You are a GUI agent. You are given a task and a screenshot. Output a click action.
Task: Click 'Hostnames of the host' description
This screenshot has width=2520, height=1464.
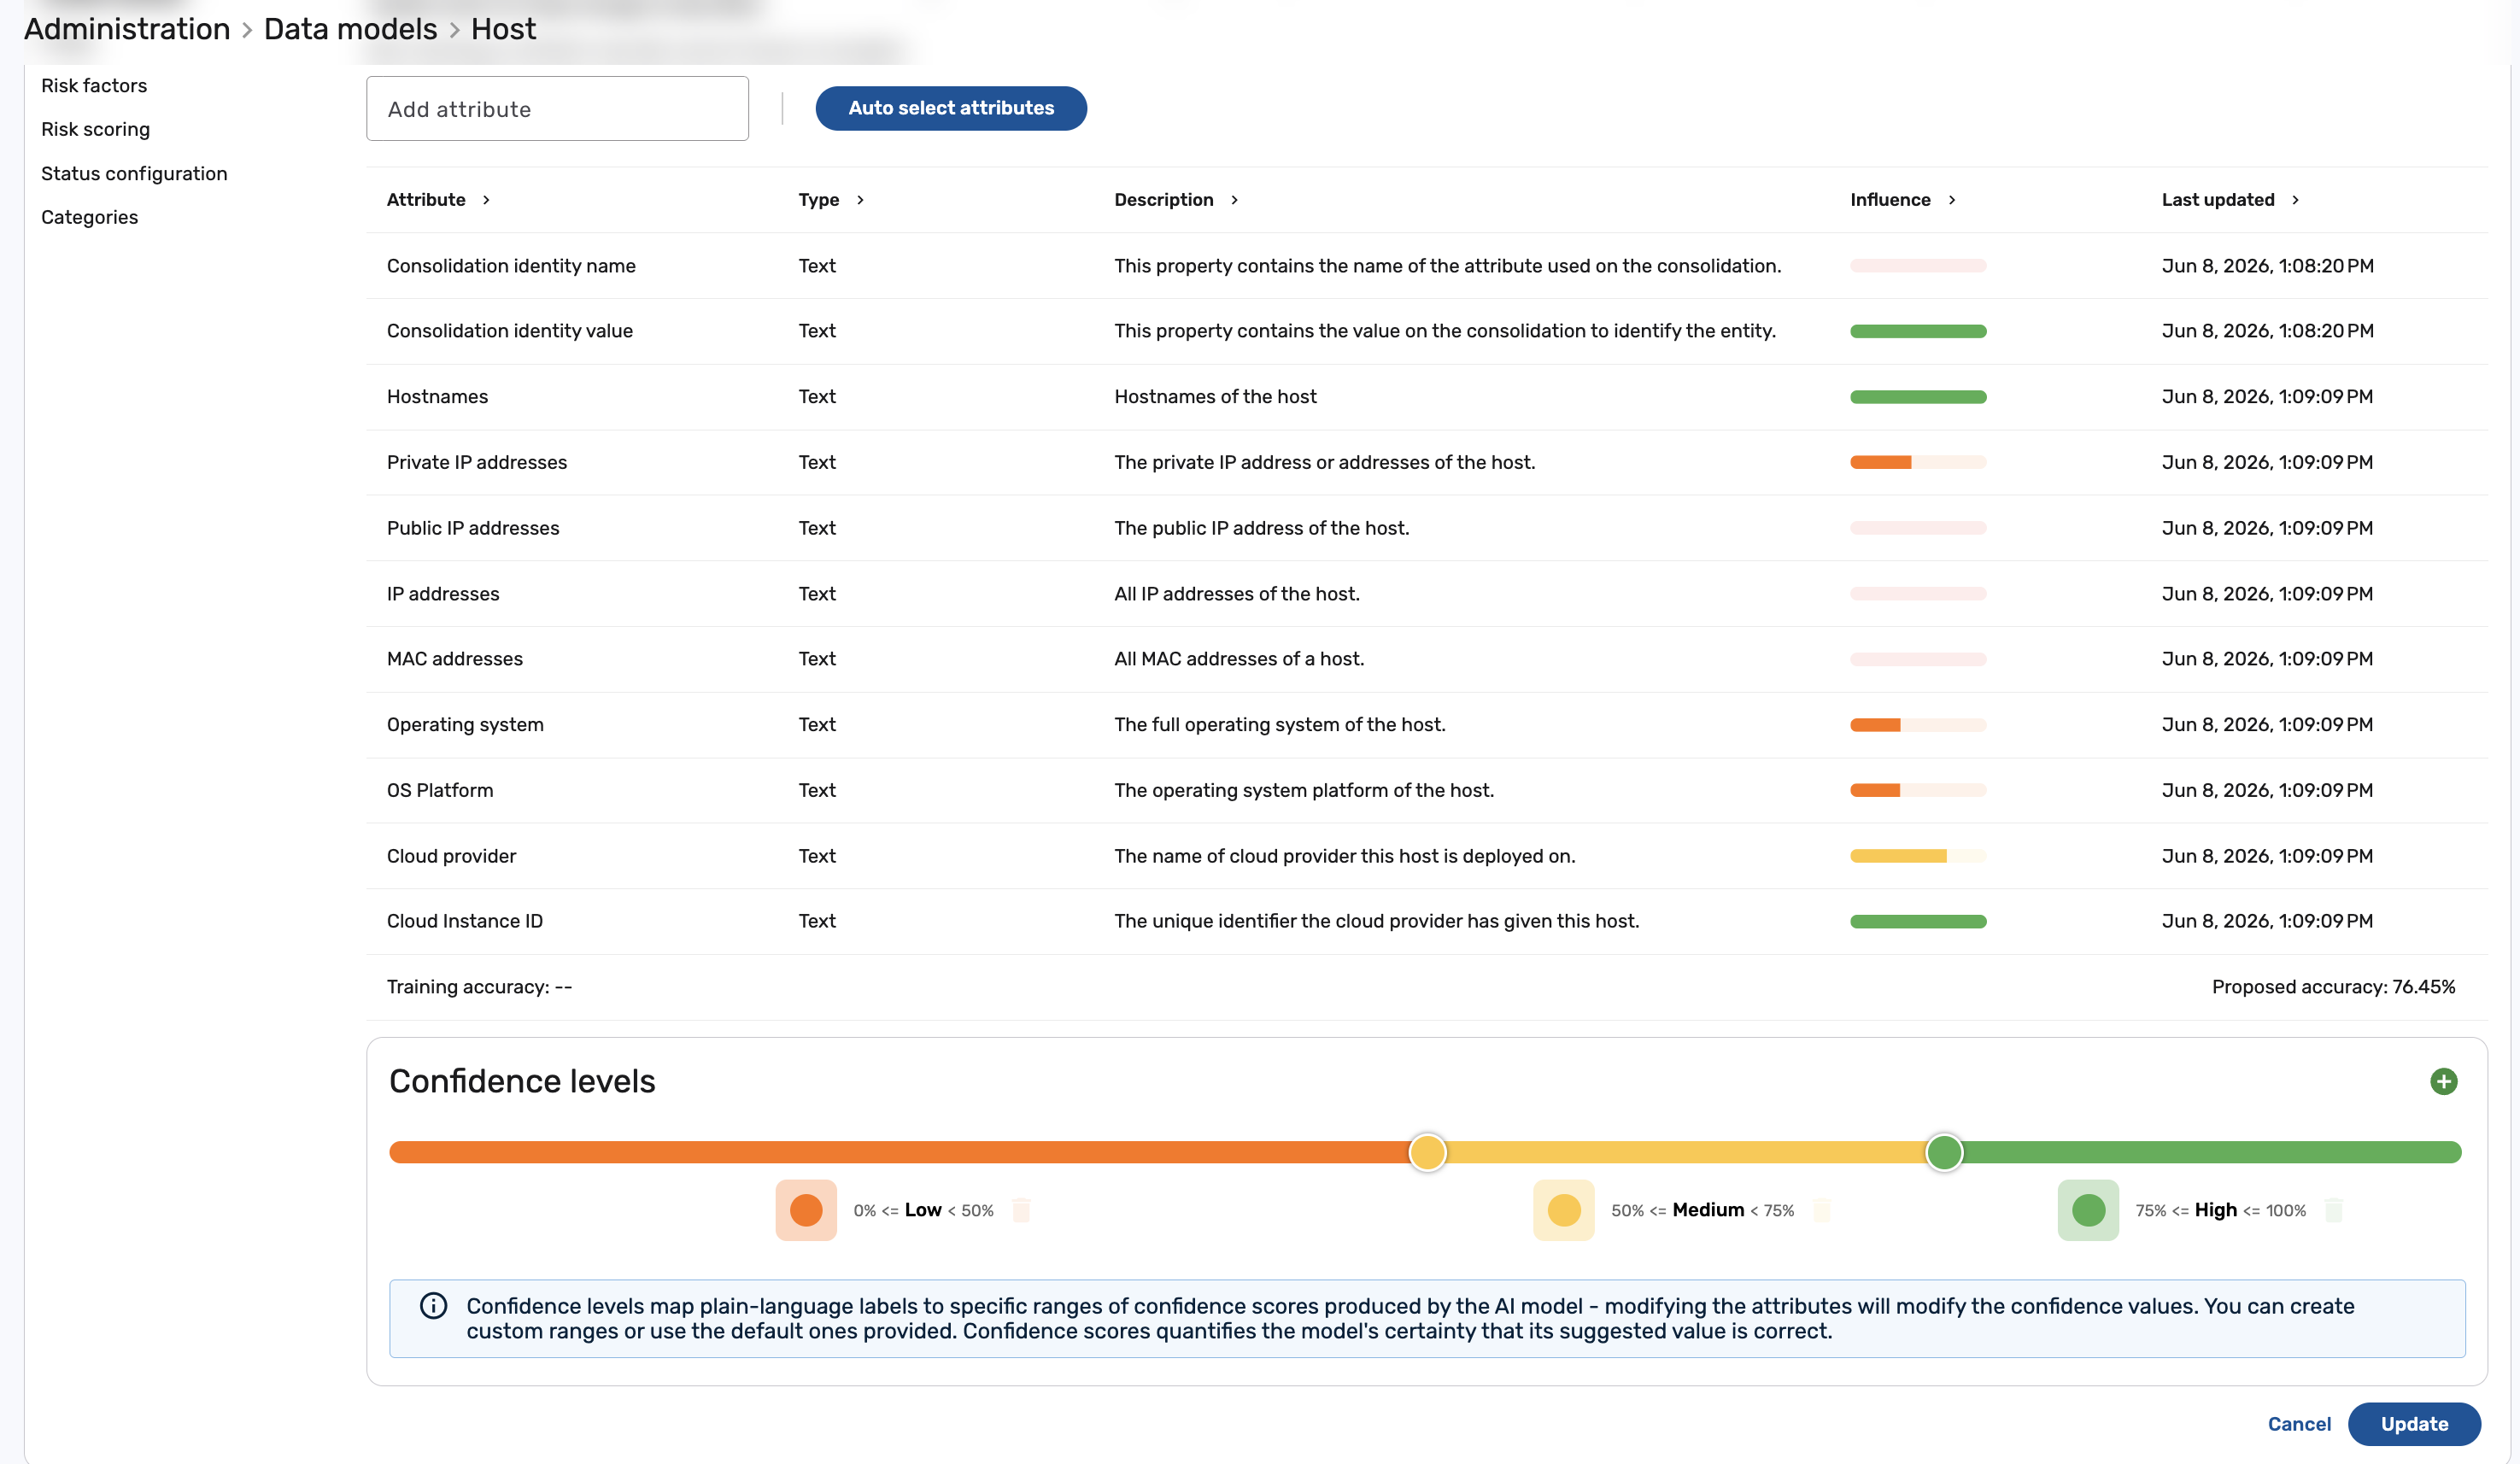click(1215, 397)
